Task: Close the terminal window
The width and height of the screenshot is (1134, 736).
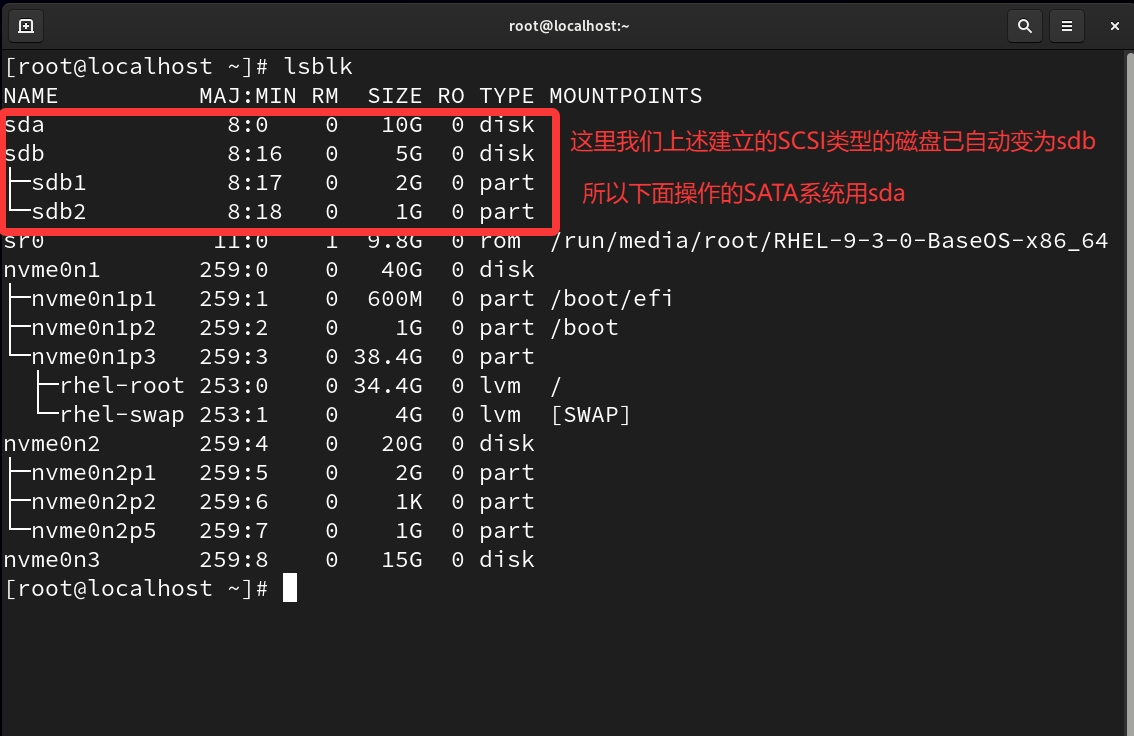Action: pos(1114,26)
